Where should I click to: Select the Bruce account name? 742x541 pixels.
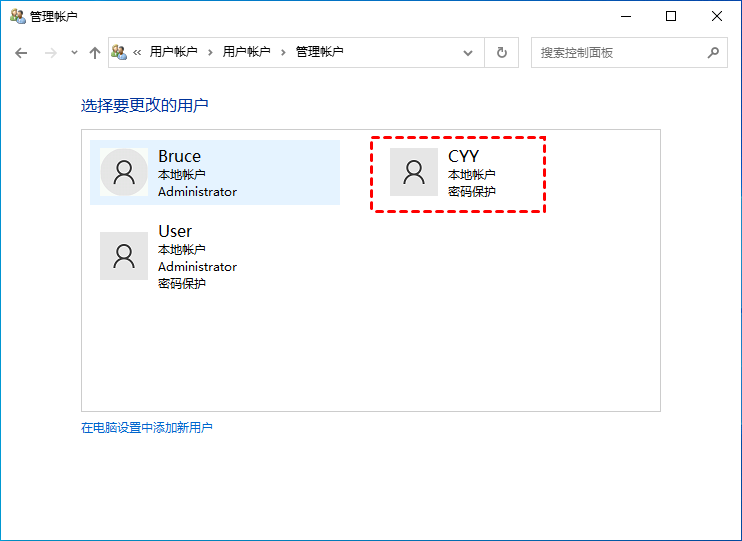click(x=179, y=156)
